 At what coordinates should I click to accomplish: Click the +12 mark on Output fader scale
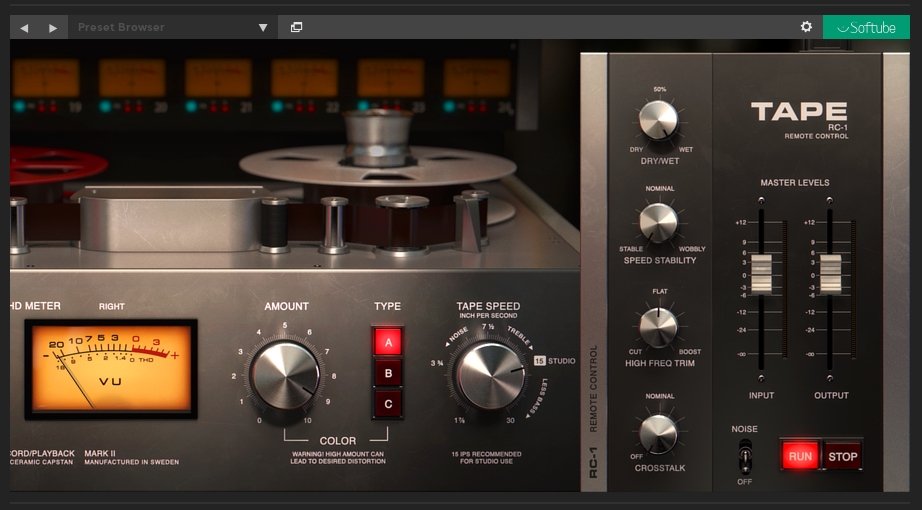[x=810, y=222]
